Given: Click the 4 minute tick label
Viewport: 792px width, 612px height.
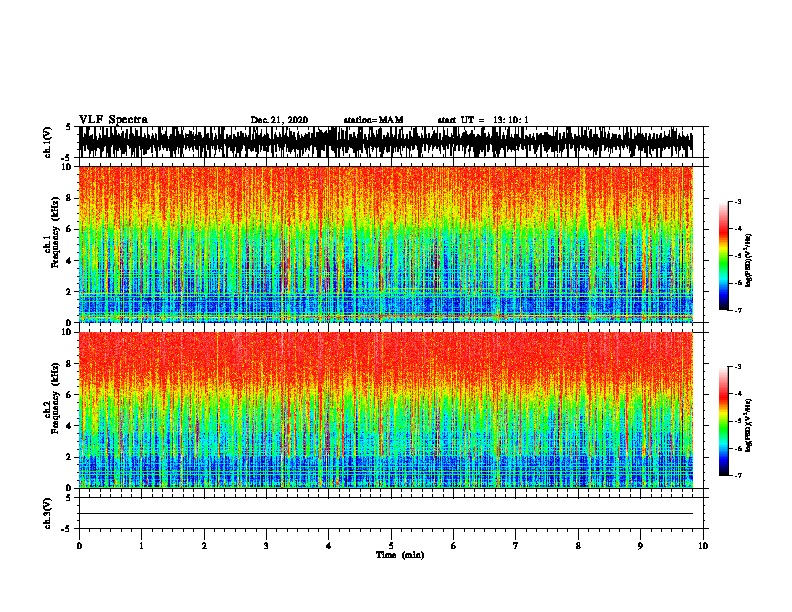Looking at the screenshot, I should (328, 546).
